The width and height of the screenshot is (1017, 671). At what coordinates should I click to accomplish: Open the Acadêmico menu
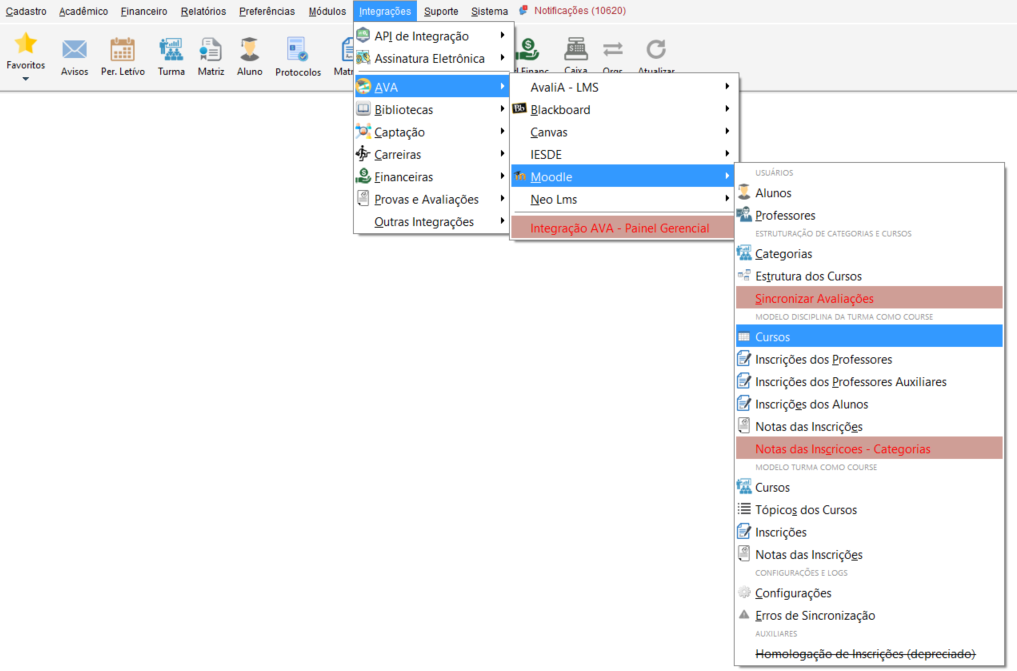tap(84, 11)
